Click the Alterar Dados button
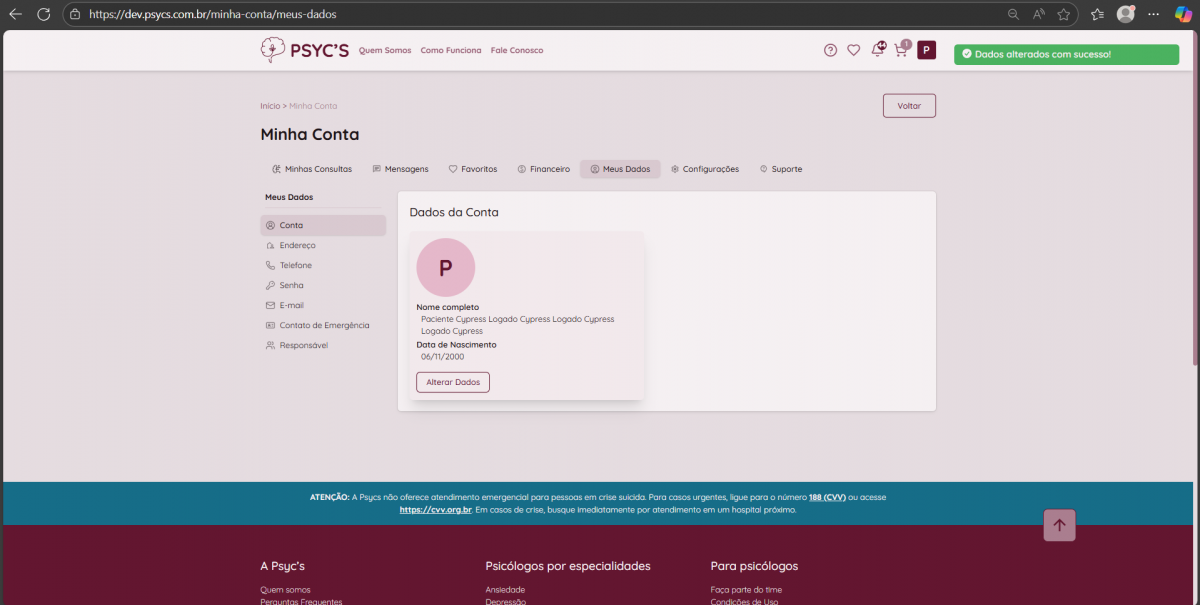1200x605 pixels. [453, 382]
